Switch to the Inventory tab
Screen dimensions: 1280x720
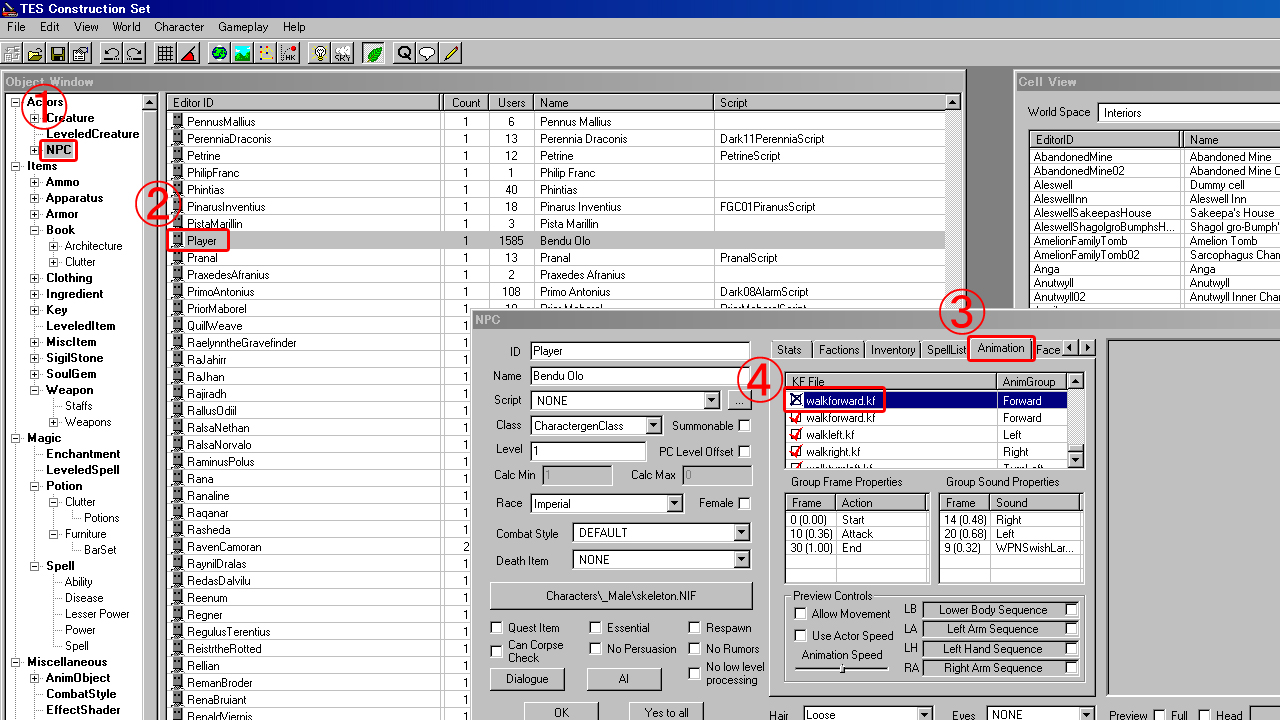(x=892, y=350)
